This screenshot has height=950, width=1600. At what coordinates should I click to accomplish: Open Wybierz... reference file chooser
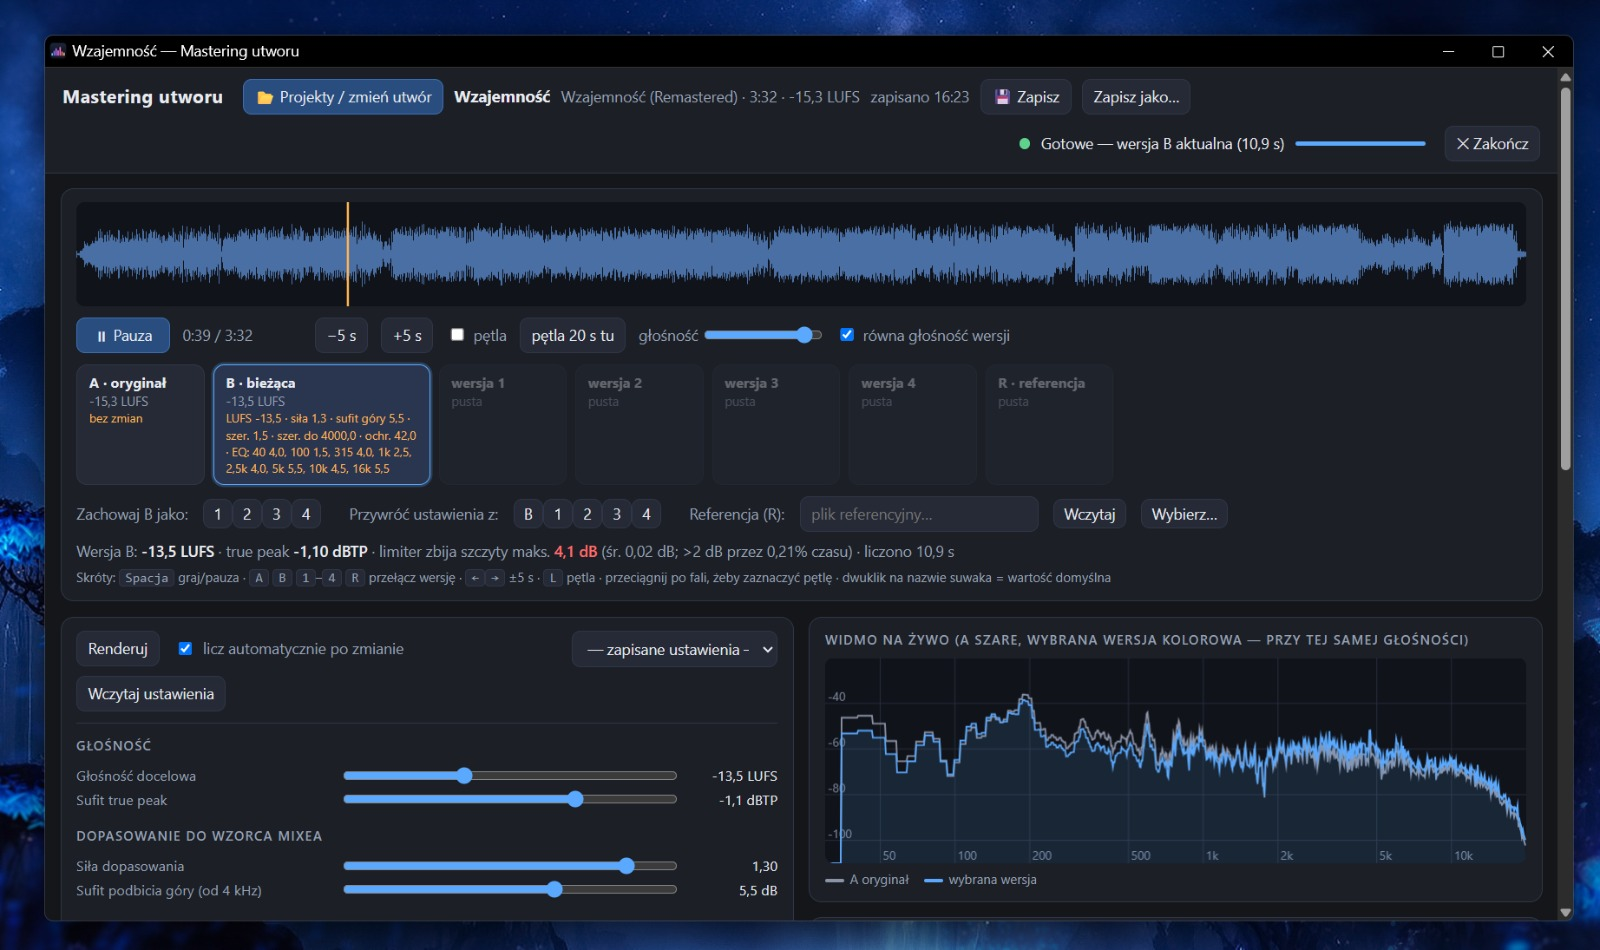1184,514
